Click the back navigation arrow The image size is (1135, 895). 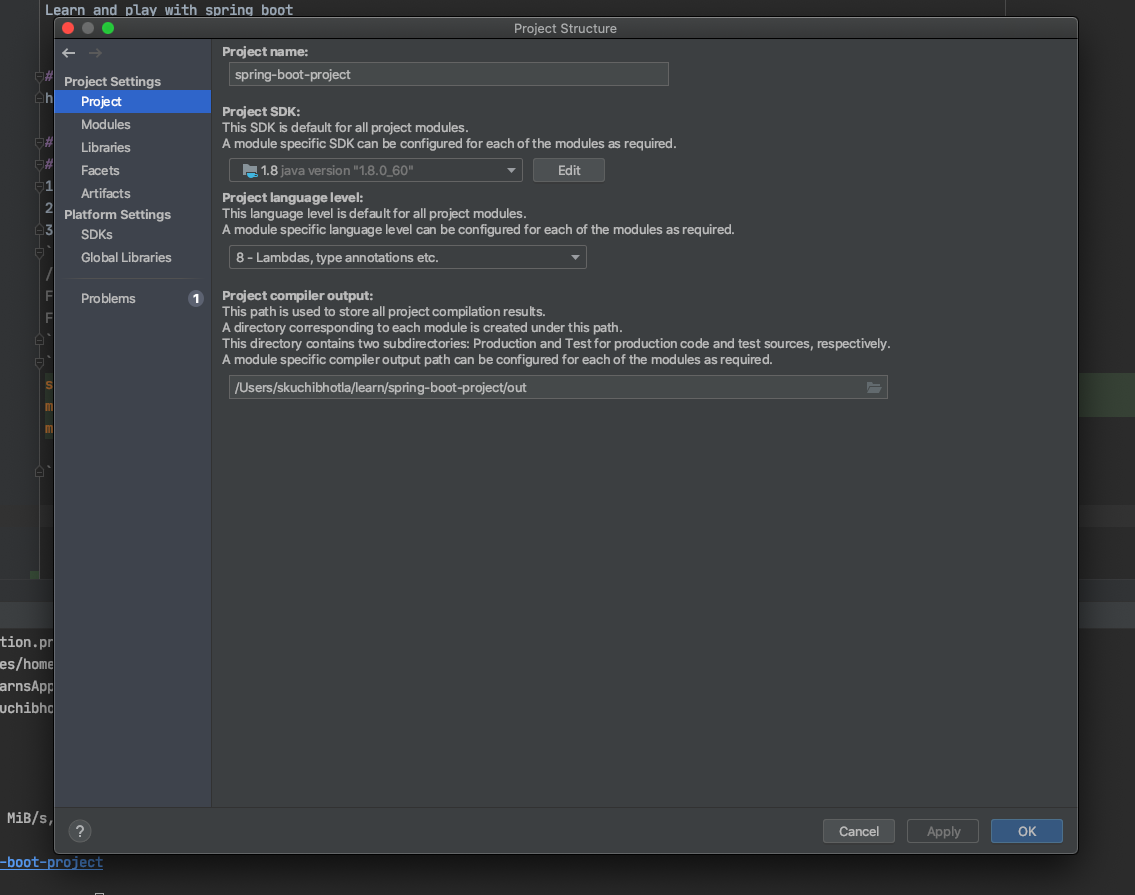[68, 53]
